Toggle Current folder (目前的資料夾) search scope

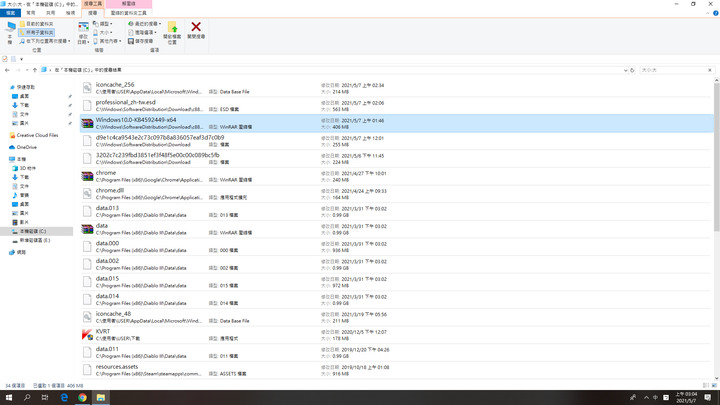[x=37, y=24]
